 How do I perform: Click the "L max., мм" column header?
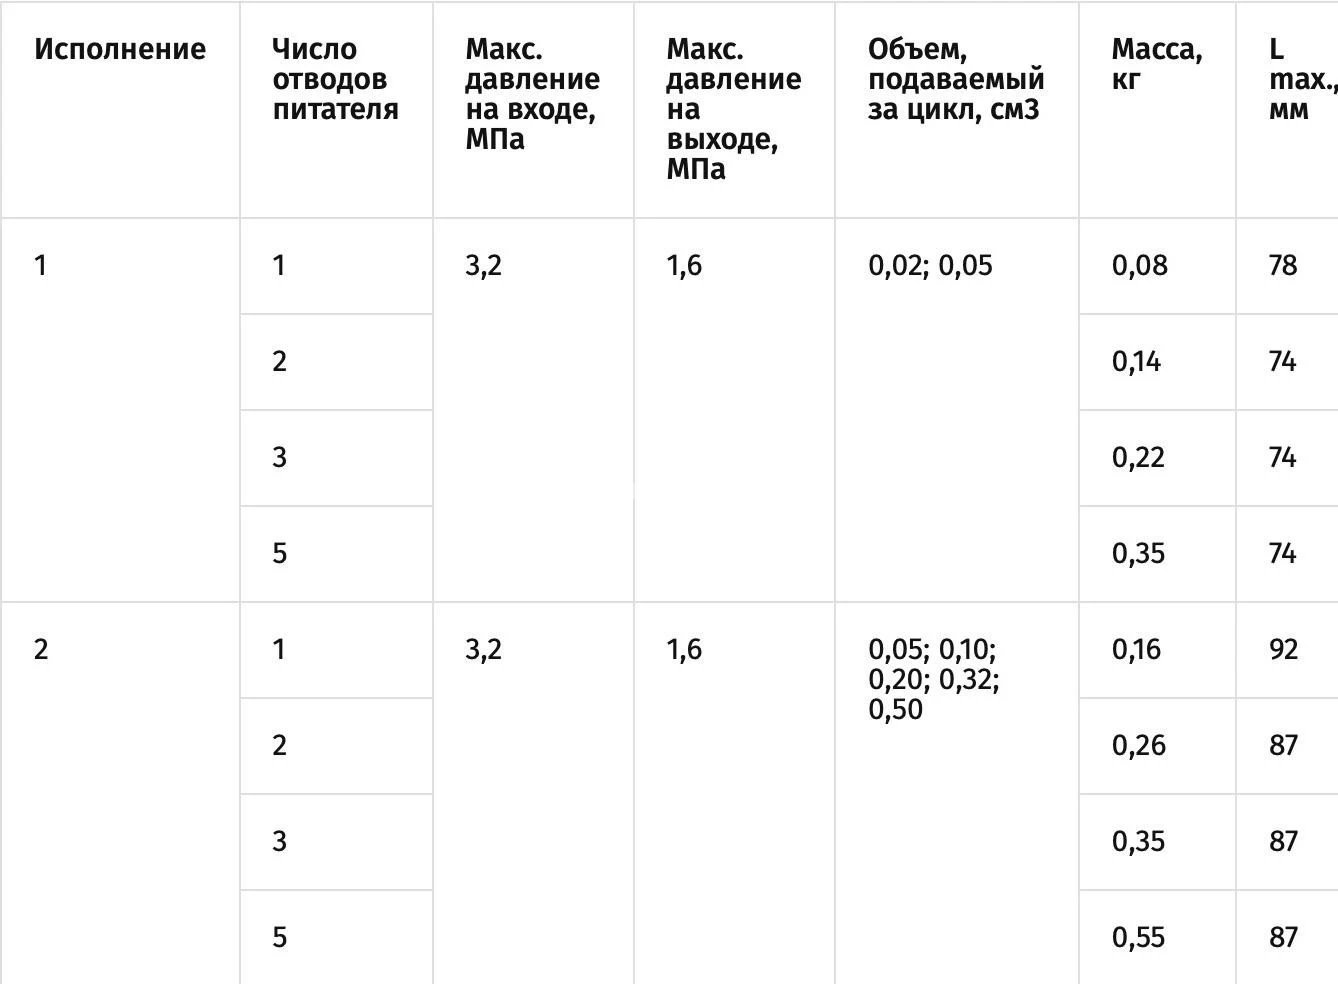tap(1298, 79)
